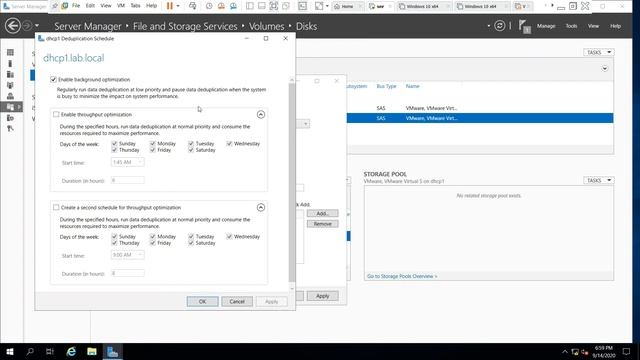Open the navigation history dropdown arrow
Viewport: 640px width, 360px height.
click(37, 26)
